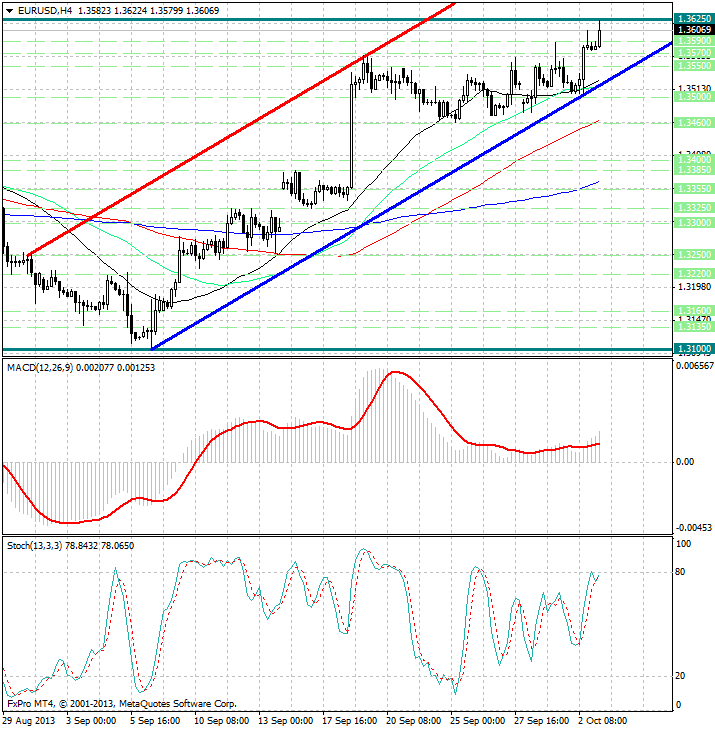715x729 pixels.
Task: Select the 25 Sep 00:00 time label
Action: (x=478, y=721)
